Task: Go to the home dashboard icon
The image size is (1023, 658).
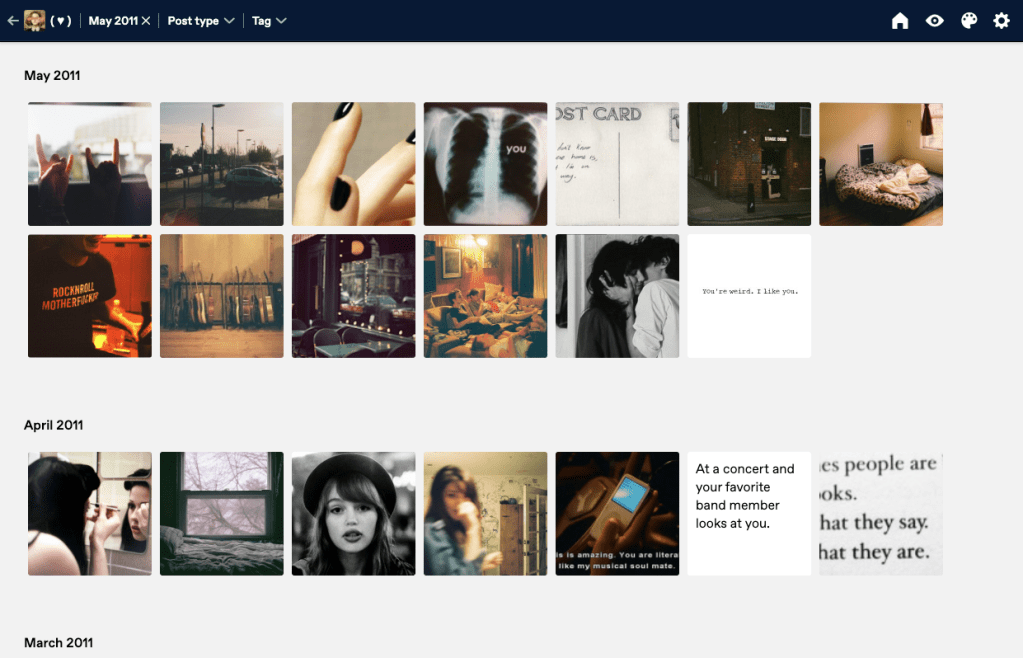Action: [x=900, y=21]
